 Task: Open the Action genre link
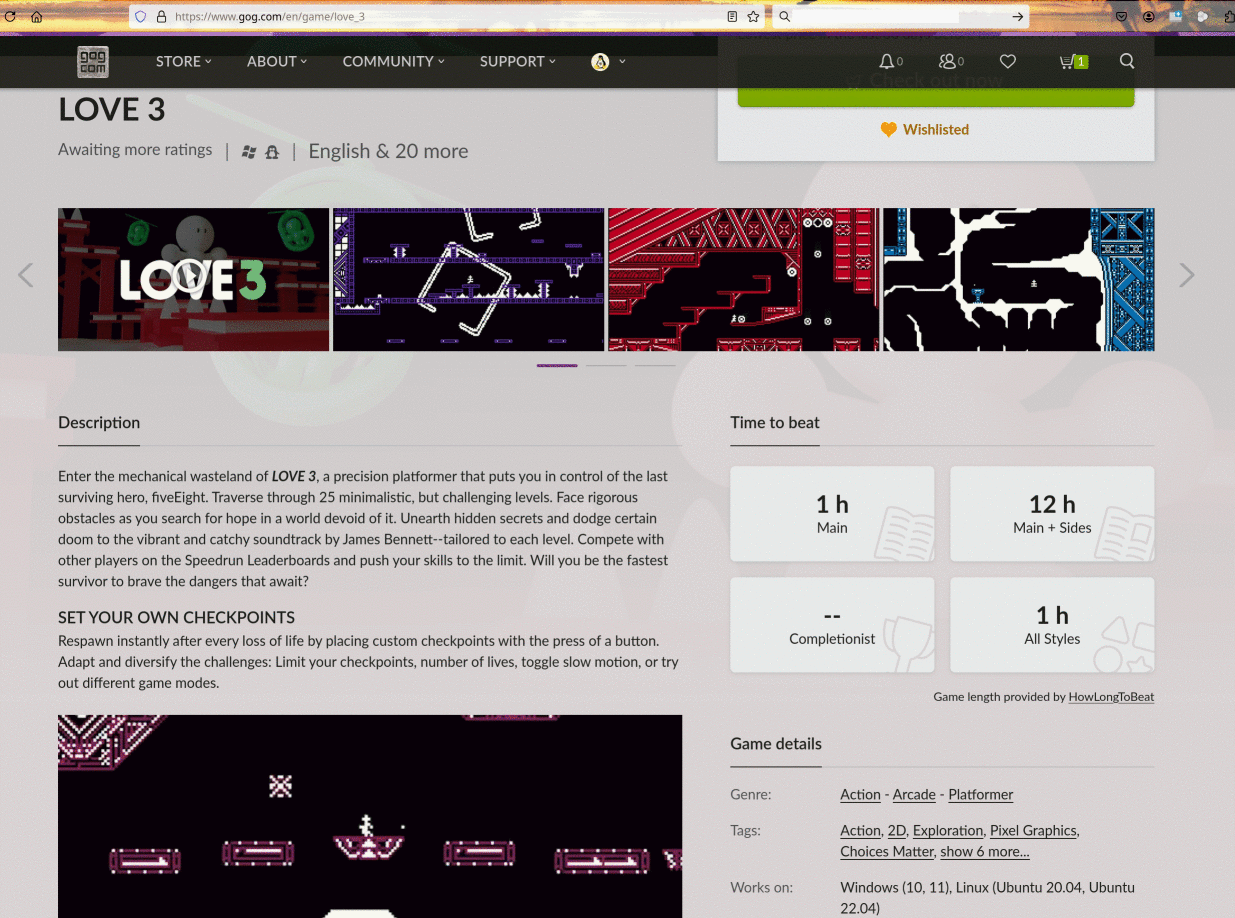pos(860,795)
